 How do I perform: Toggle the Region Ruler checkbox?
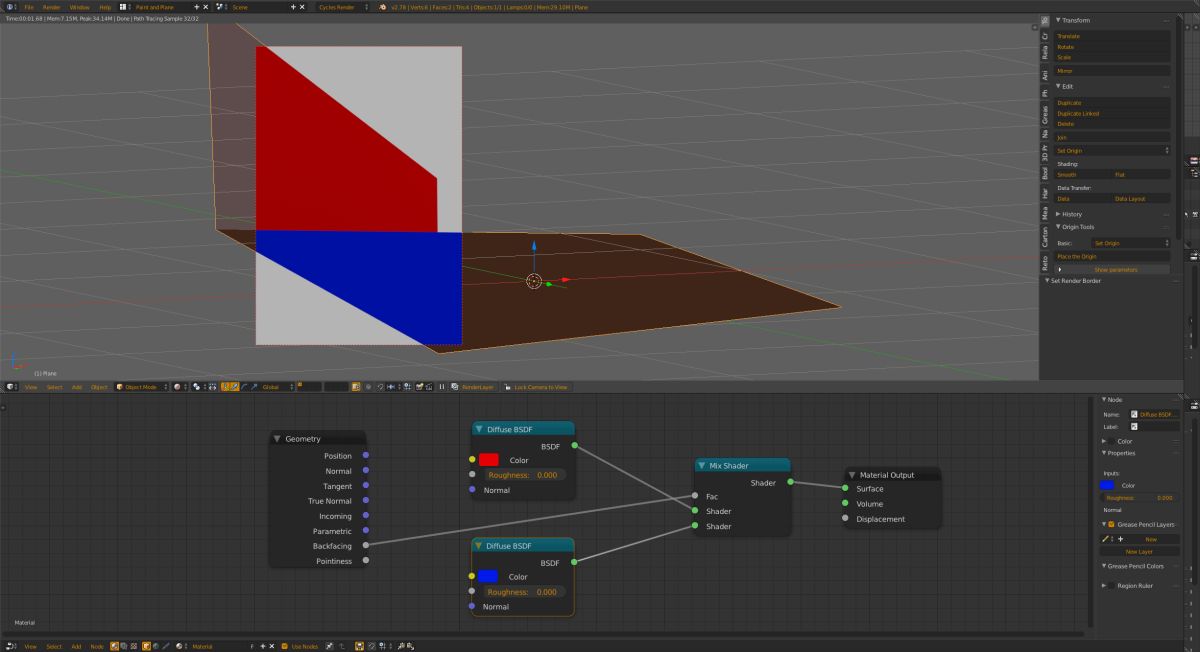[x=1112, y=586]
